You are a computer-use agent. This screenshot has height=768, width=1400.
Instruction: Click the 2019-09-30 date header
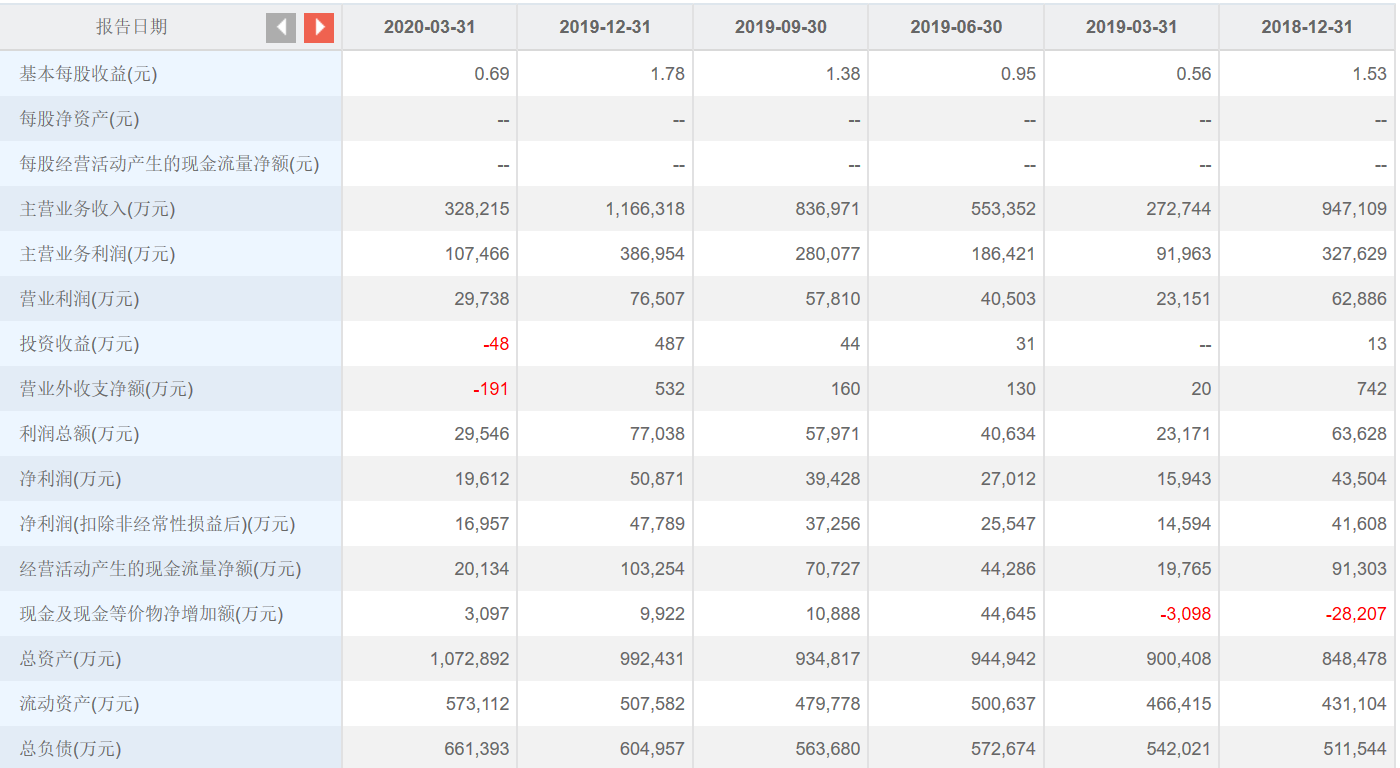point(780,27)
